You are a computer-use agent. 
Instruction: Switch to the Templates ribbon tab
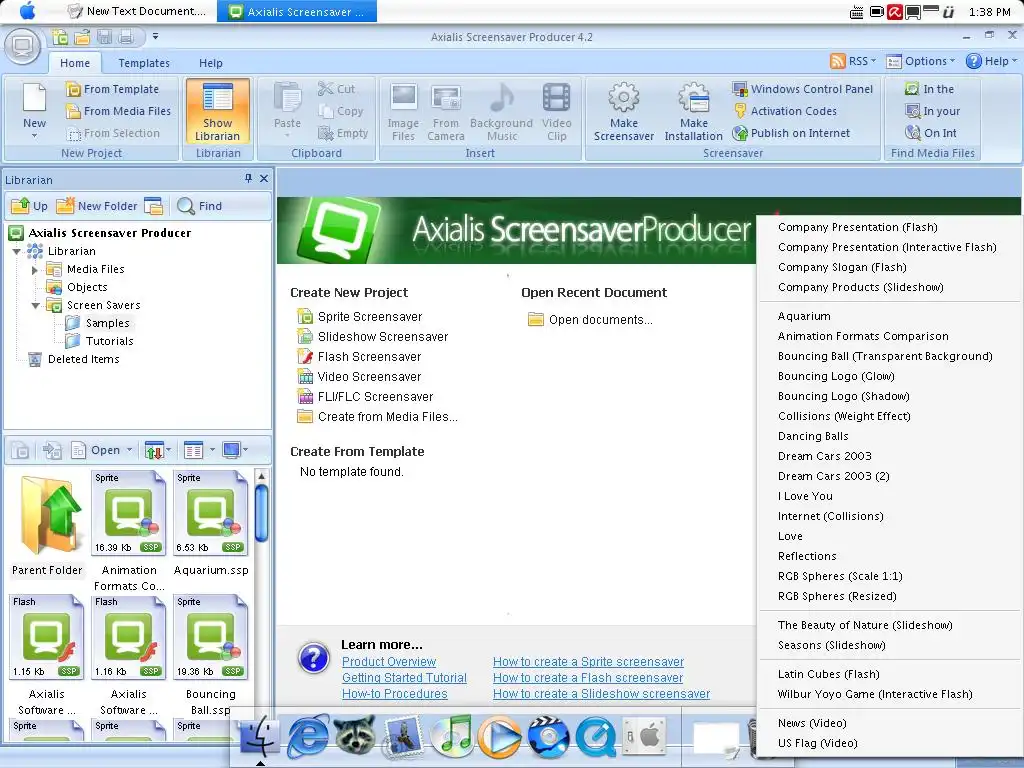coord(144,63)
